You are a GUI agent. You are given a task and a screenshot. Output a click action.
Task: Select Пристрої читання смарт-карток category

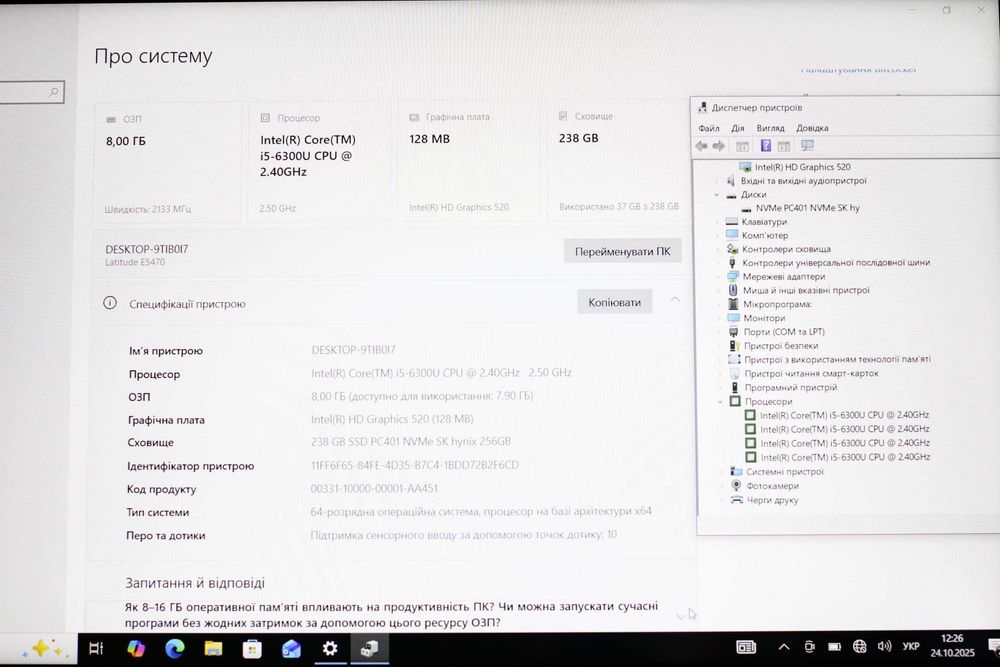pyautogui.click(x=811, y=374)
